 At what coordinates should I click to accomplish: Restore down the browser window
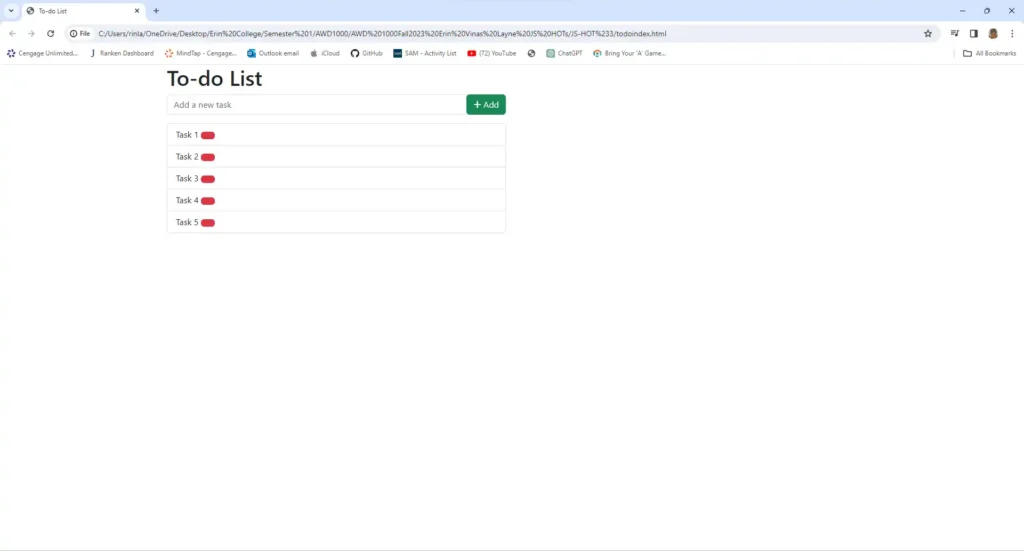coord(987,10)
